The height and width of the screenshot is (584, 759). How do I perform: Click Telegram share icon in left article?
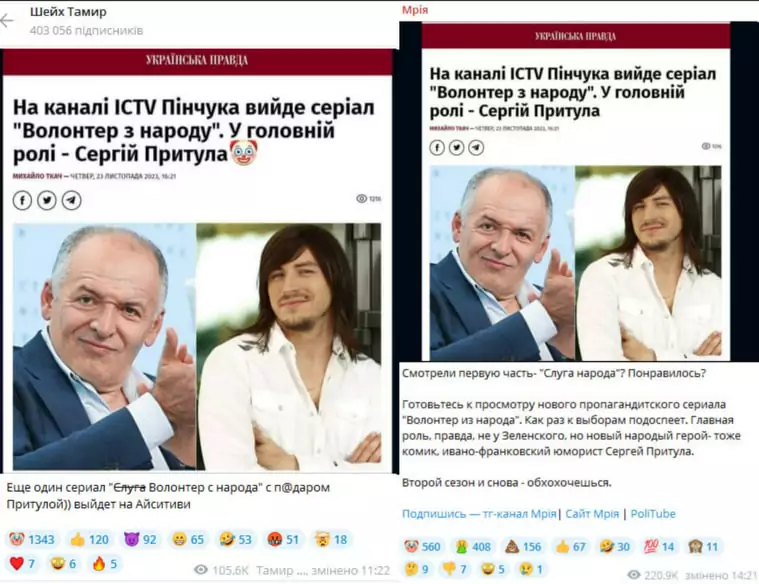72,200
